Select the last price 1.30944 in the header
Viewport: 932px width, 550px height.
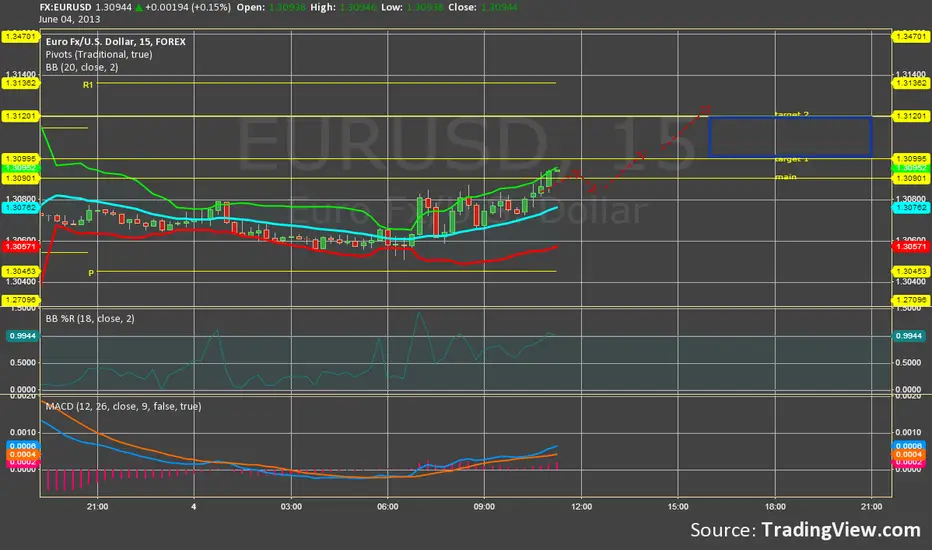113,7
